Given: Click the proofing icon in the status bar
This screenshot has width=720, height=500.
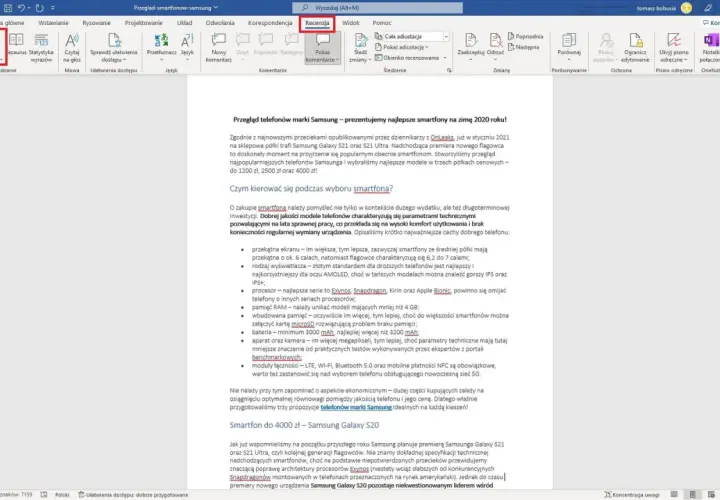Looking at the screenshot, I should pyautogui.click(x=44, y=494).
